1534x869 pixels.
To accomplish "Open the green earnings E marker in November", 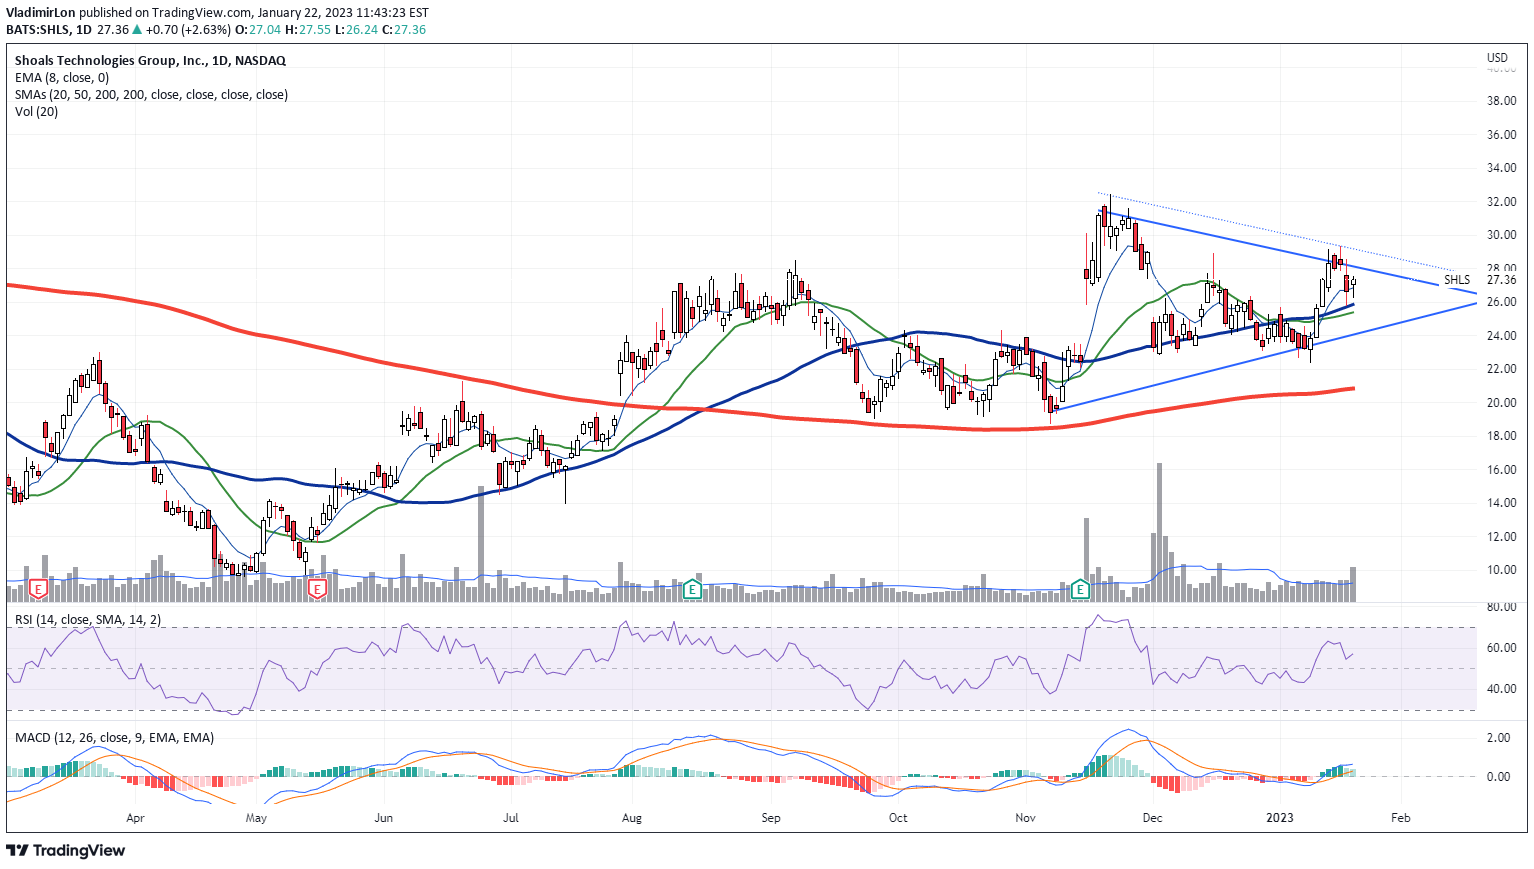I will (x=1080, y=590).
